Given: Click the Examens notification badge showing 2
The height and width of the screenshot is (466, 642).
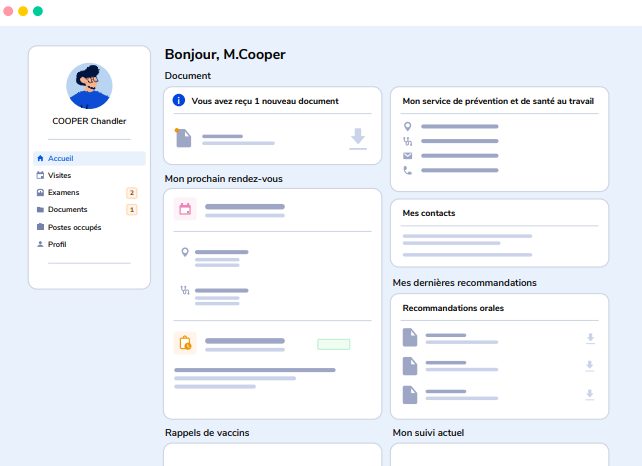Looking at the screenshot, I should pos(131,192).
